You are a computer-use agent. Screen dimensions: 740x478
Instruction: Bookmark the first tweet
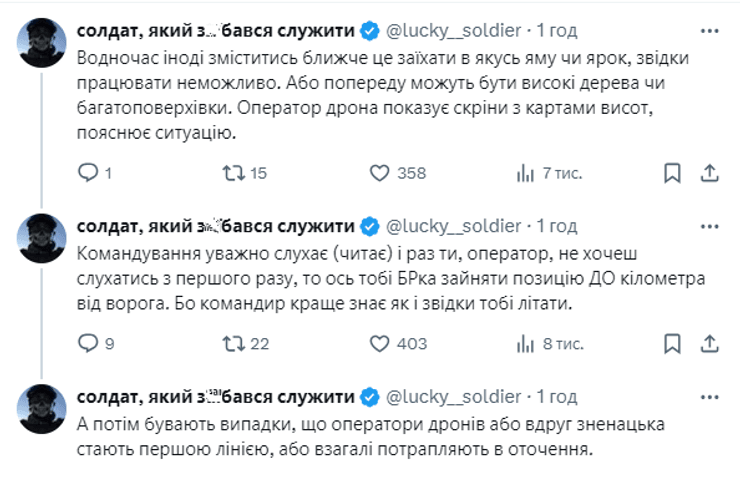click(x=669, y=173)
